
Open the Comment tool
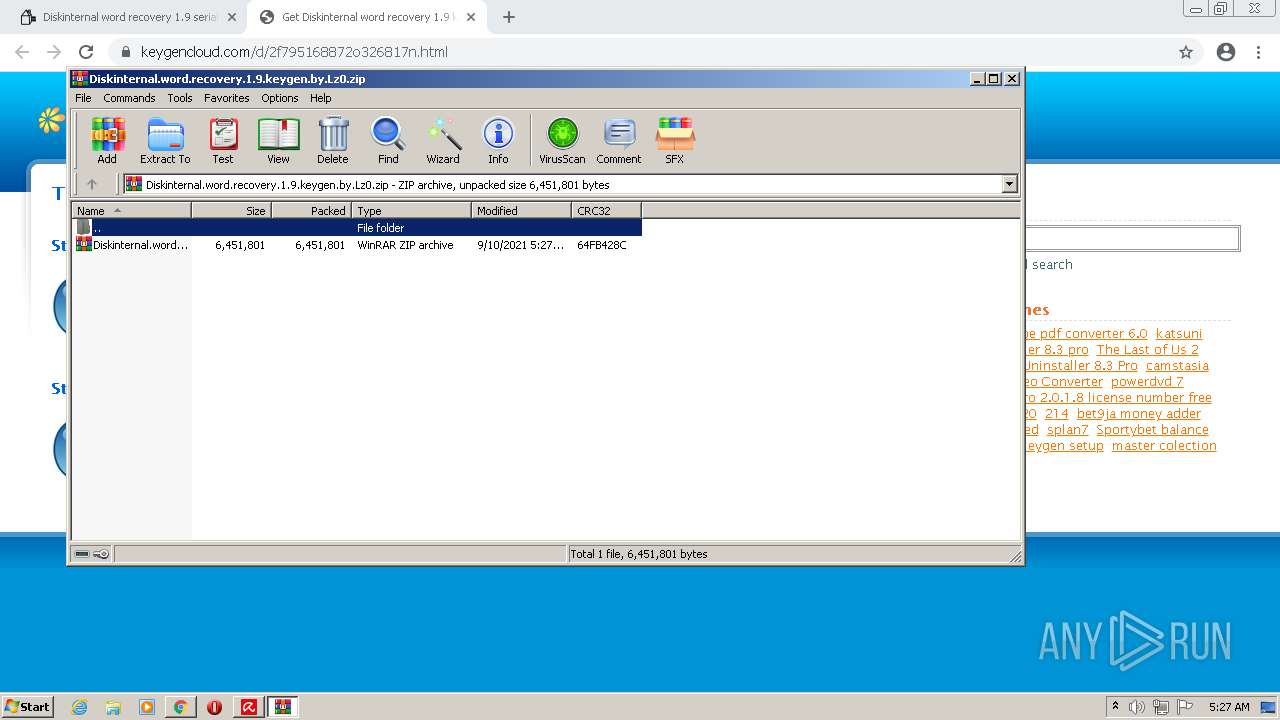pyautogui.click(x=619, y=140)
